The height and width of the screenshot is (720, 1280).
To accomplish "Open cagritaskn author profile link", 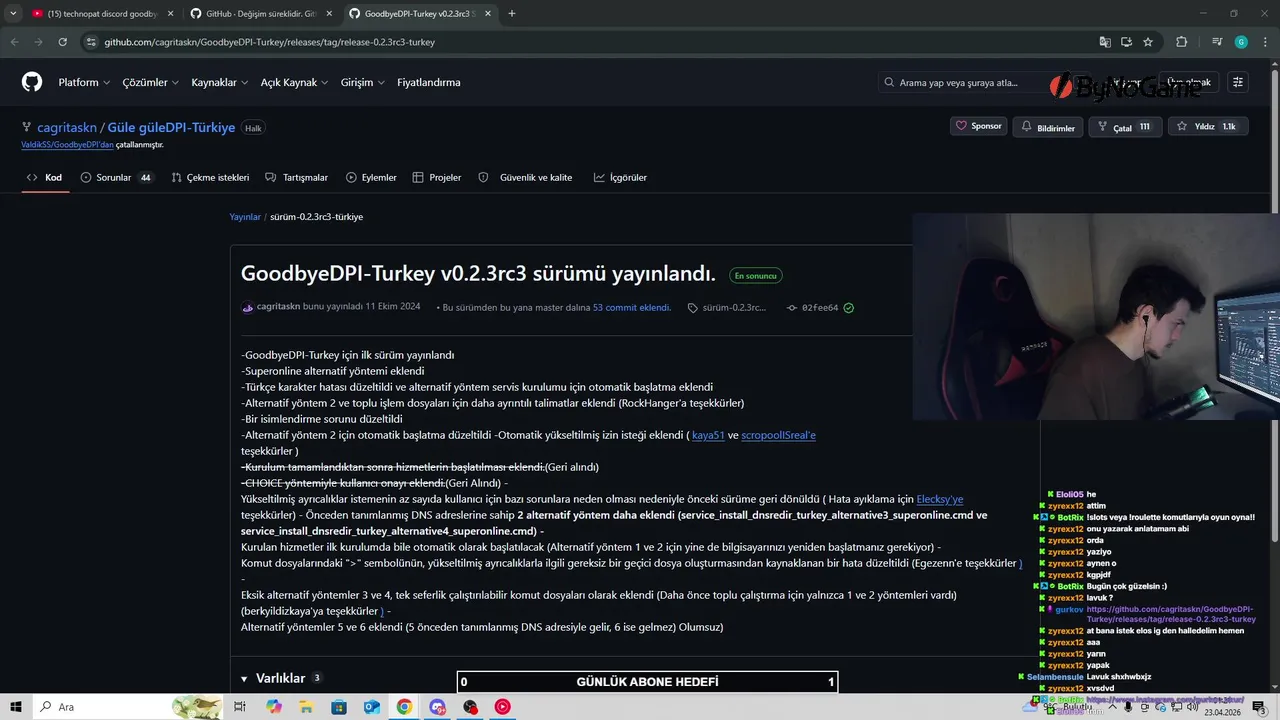I will (x=278, y=307).
